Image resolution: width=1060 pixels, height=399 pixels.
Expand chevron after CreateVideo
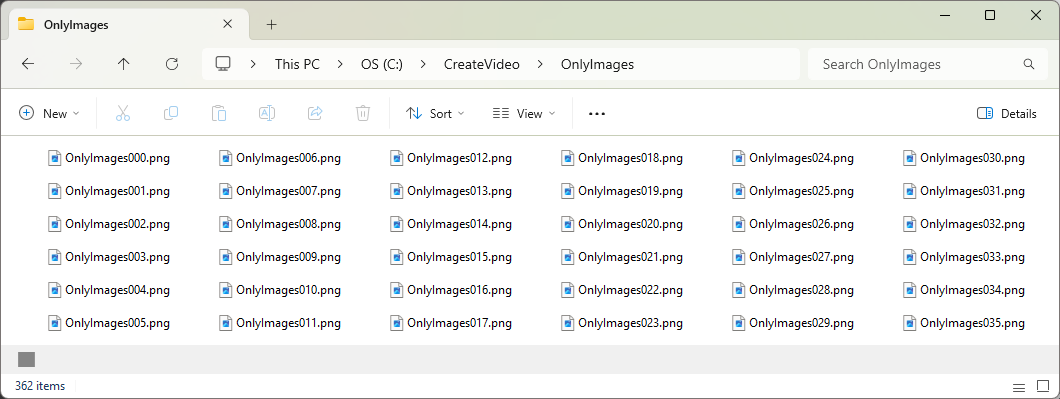[540, 64]
